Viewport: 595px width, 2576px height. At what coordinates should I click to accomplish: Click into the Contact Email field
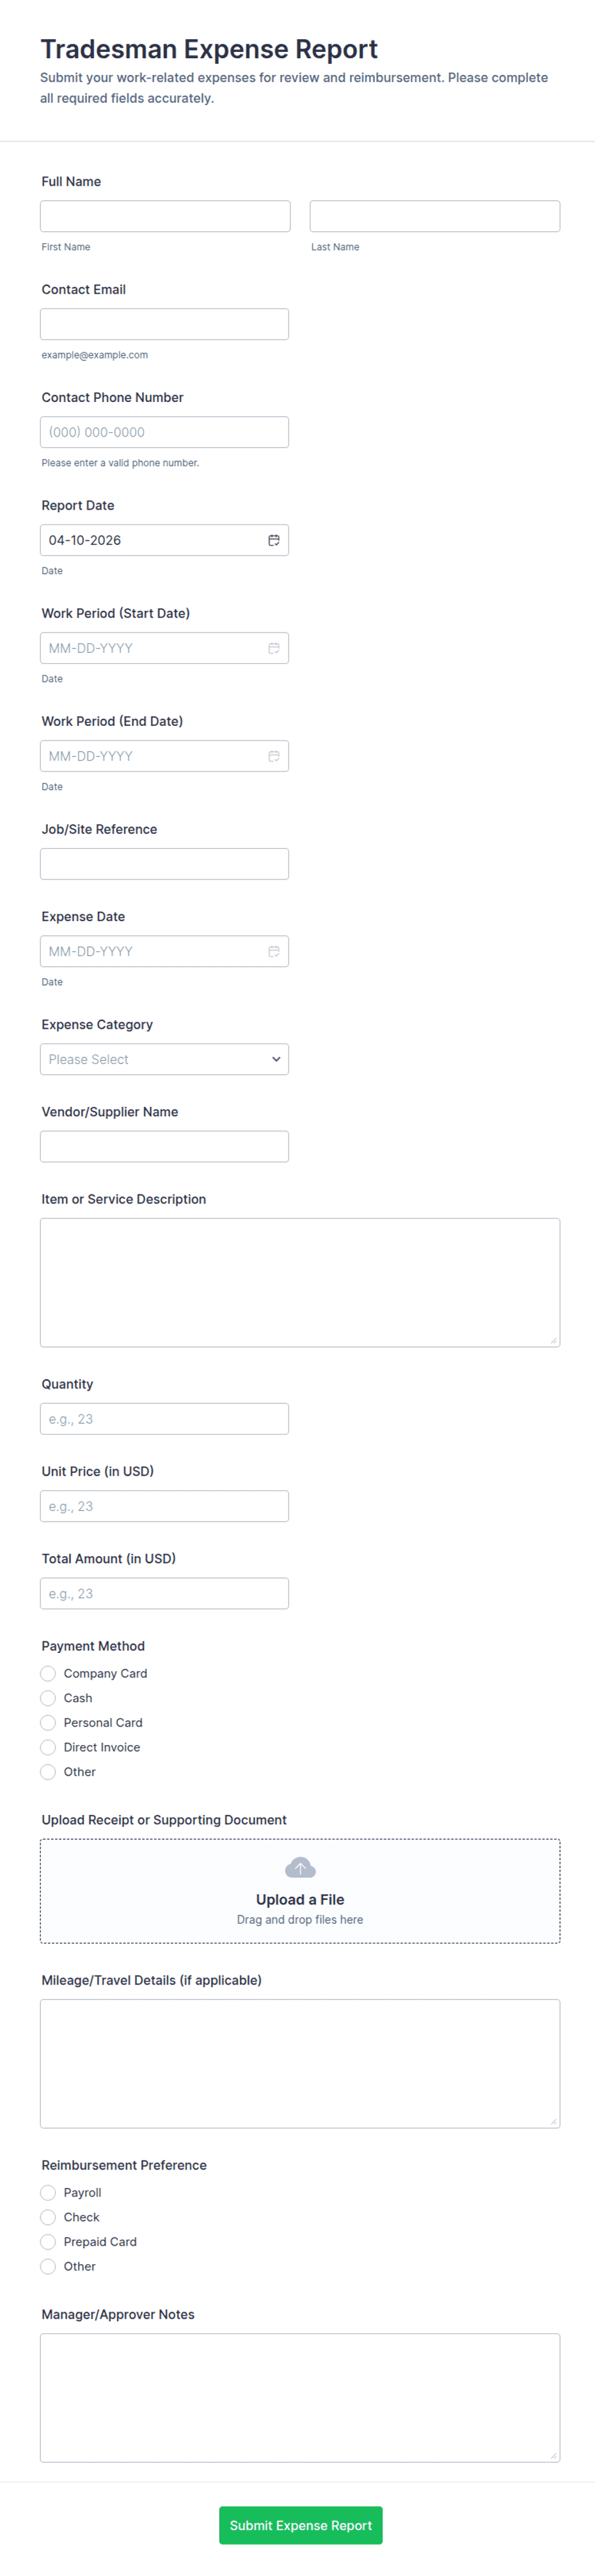tap(164, 324)
